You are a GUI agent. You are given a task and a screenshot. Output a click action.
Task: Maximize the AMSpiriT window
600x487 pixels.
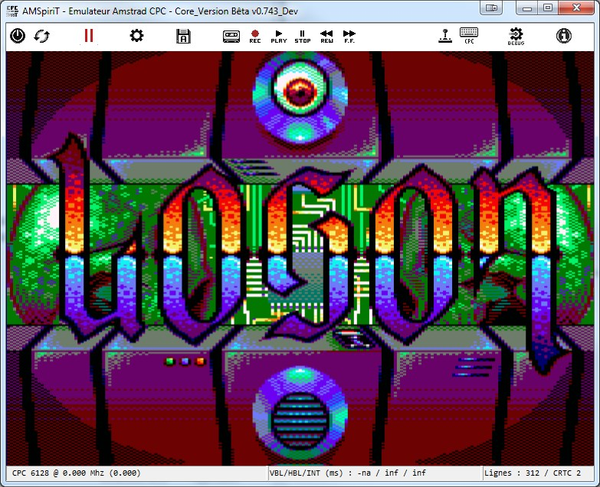pyautogui.click(x=548, y=7)
